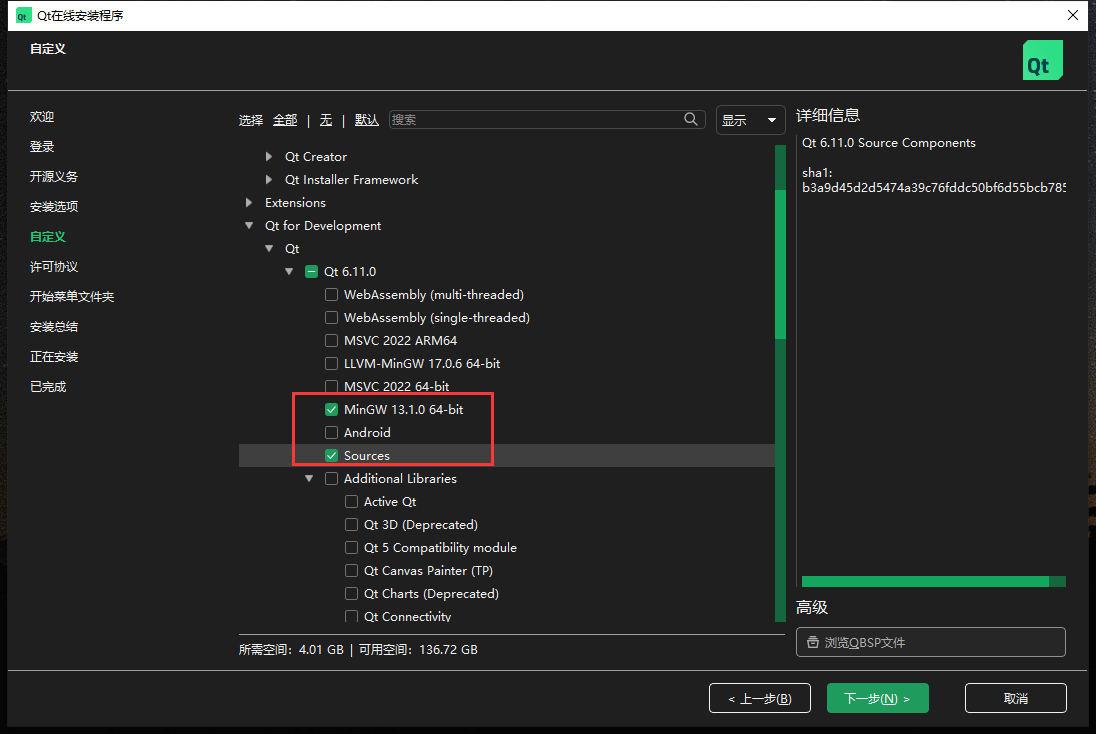This screenshot has height=734, width=1096.
Task: Click the 全部 select-all link
Action: tap(285, 120)
